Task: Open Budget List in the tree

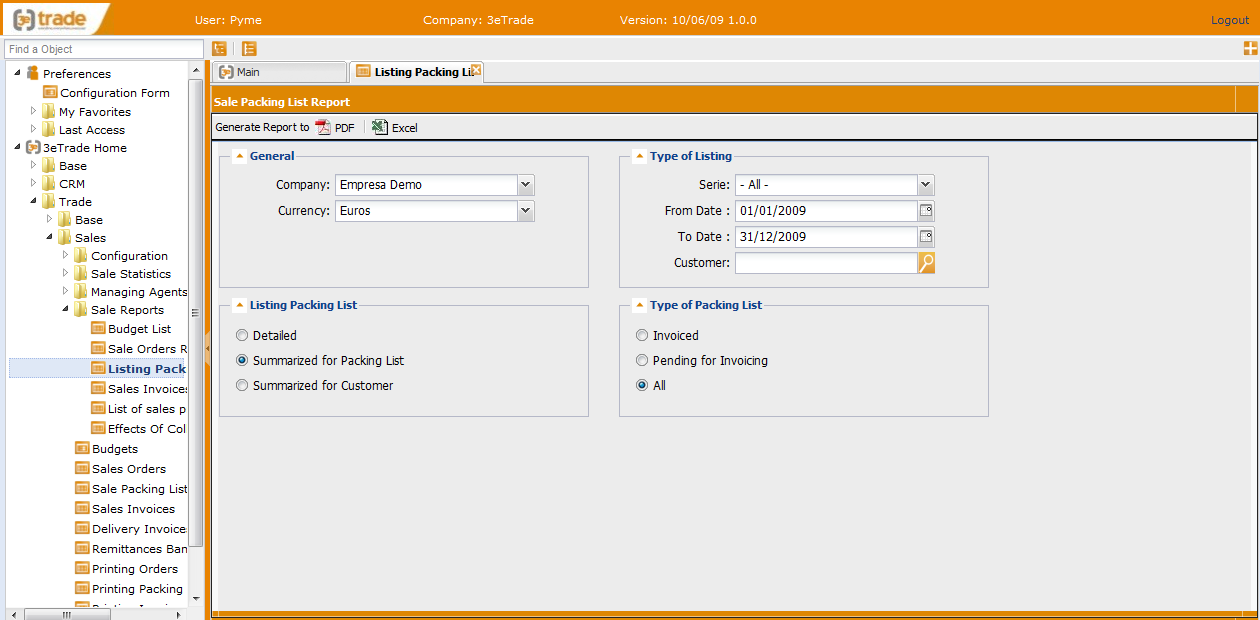Action: click(139, 329)
